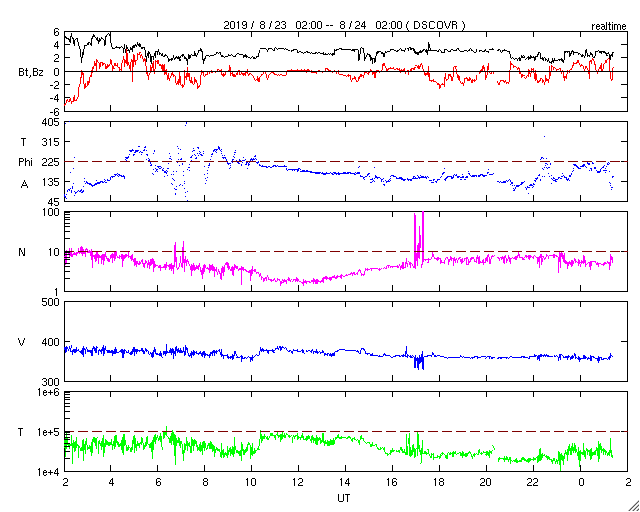Viewport: 640px width, 512px height.
Task: Click the '16' hour tick on UT axis
Action: click(x=392, y=482)
